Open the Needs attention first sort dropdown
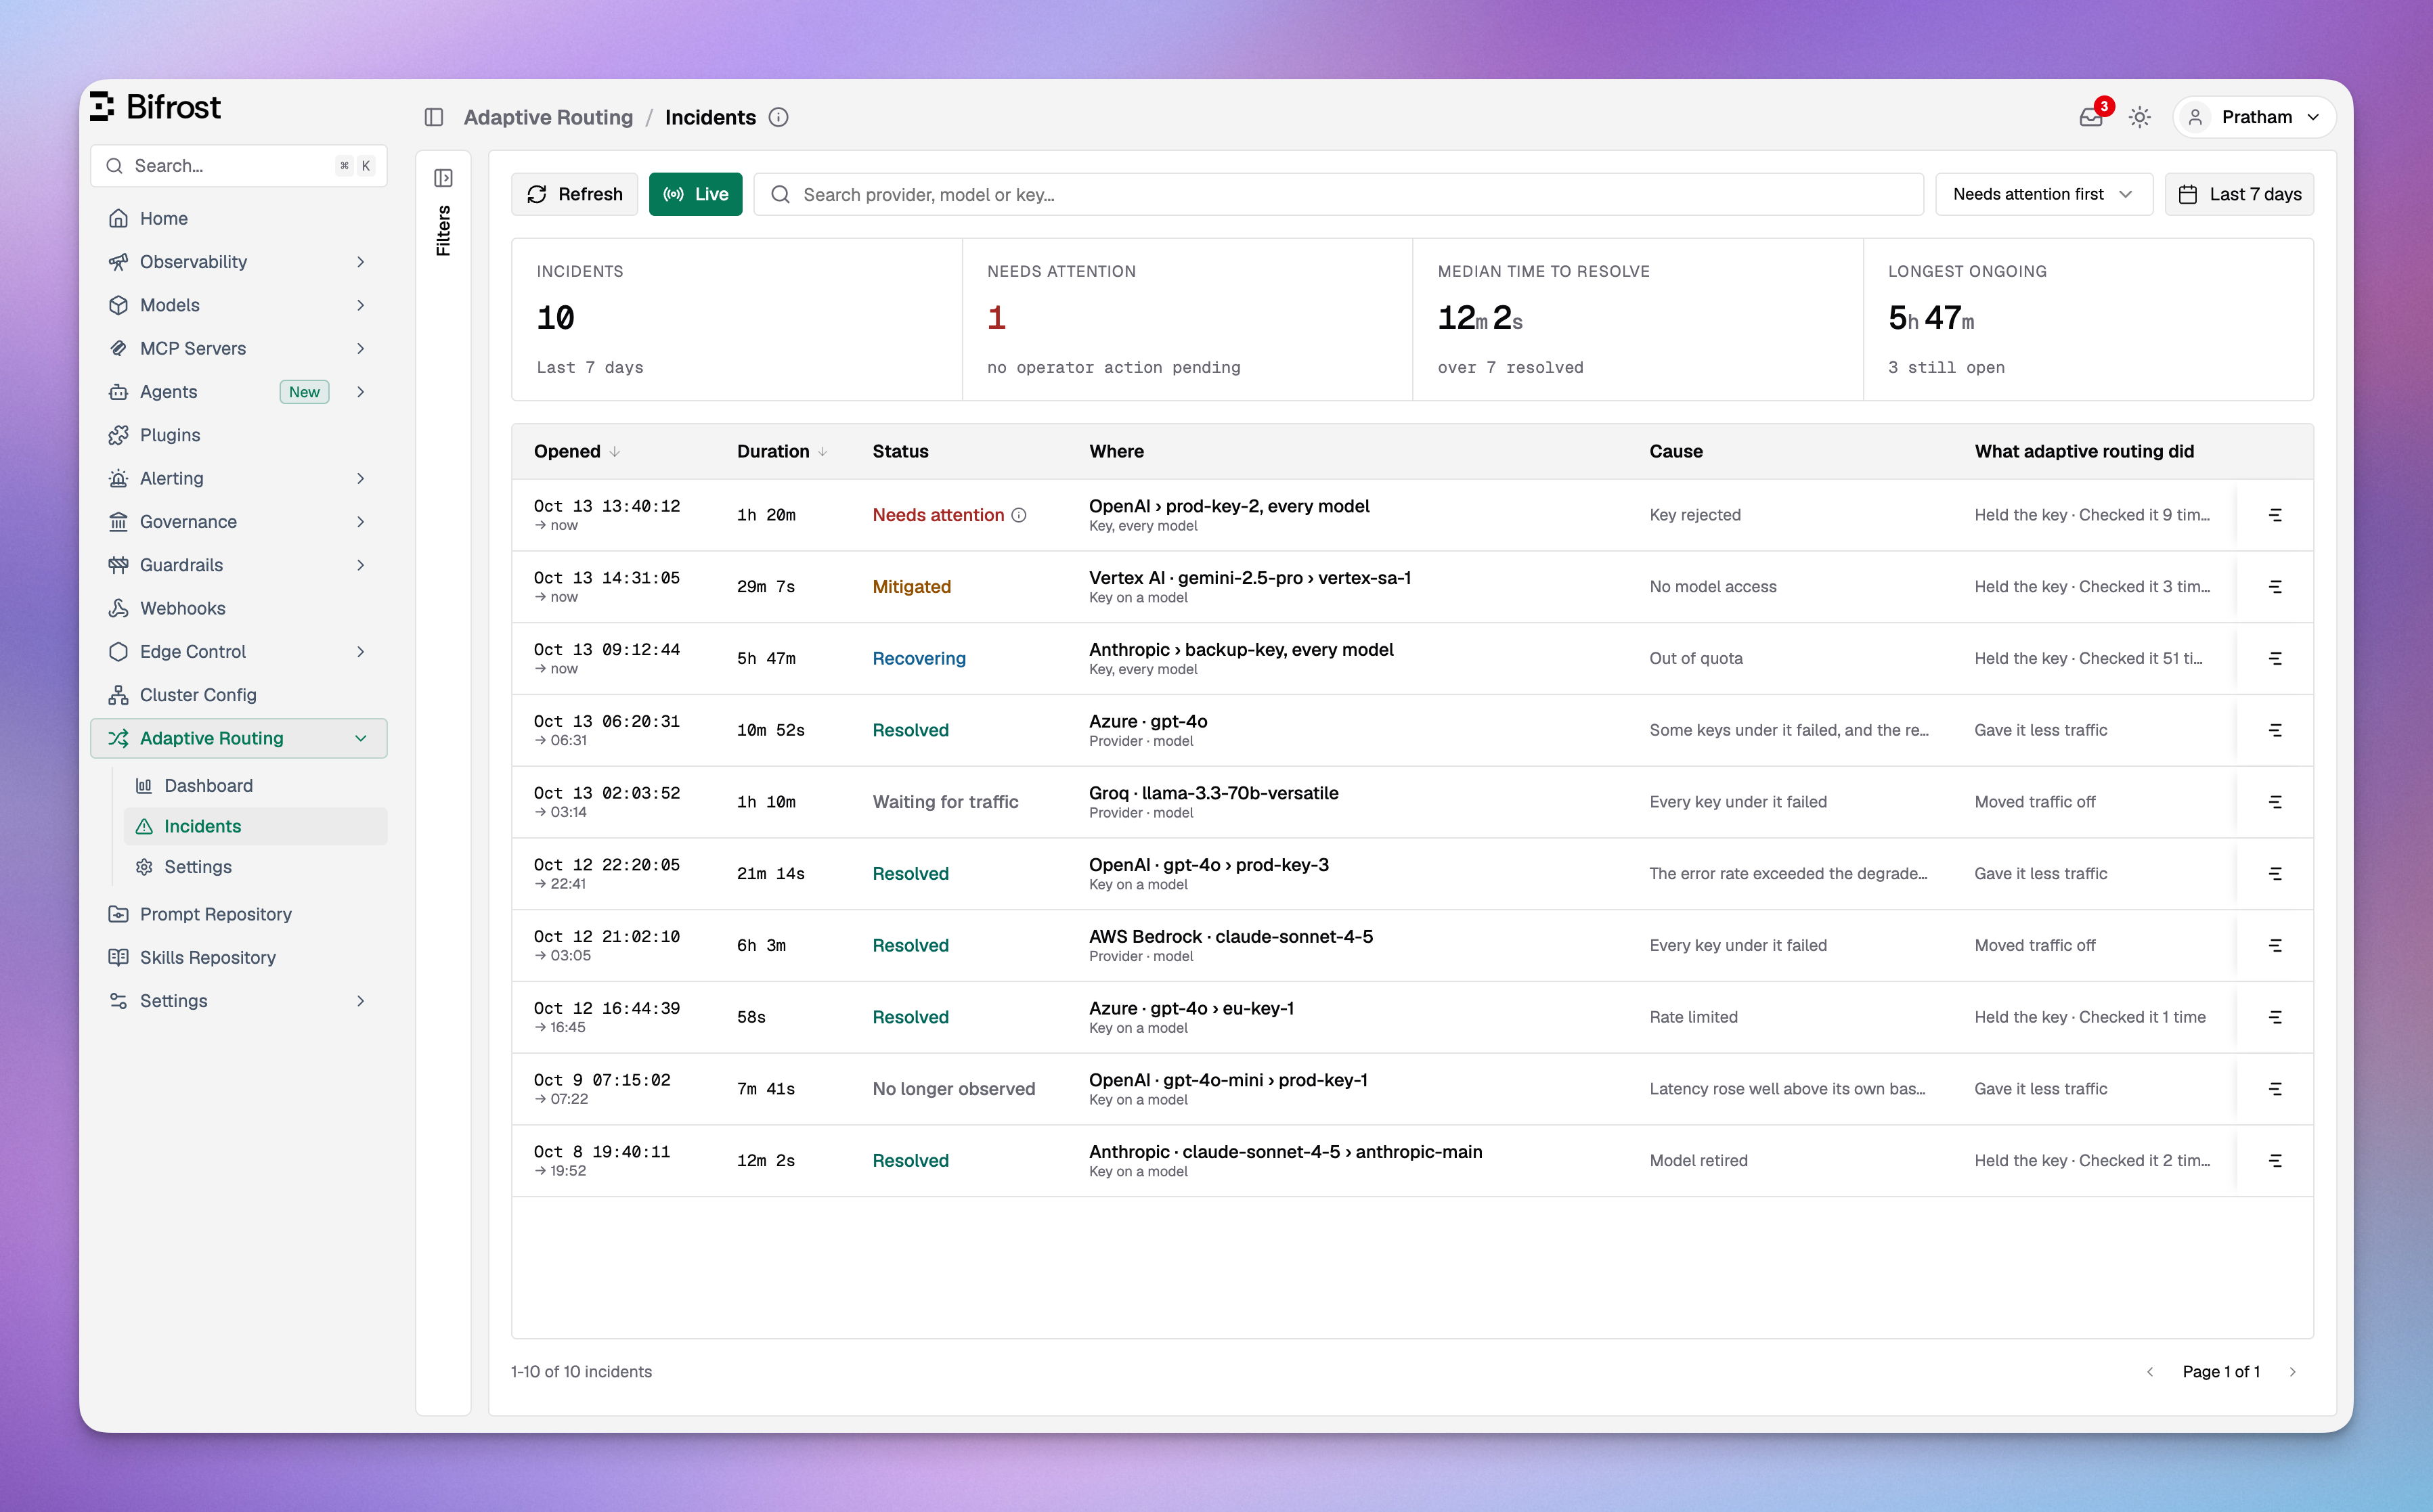 (2043, 194)
